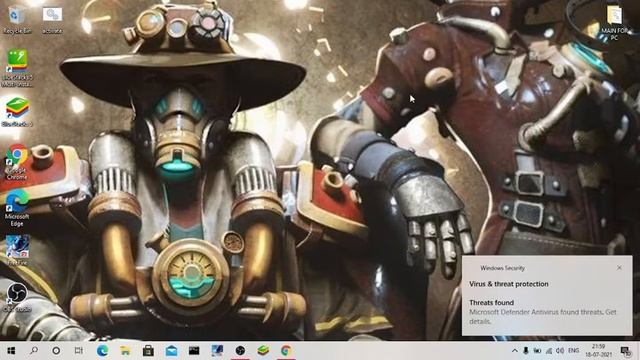
Task: Open the black terminal taskbar icon
Action: coord(194,351)
